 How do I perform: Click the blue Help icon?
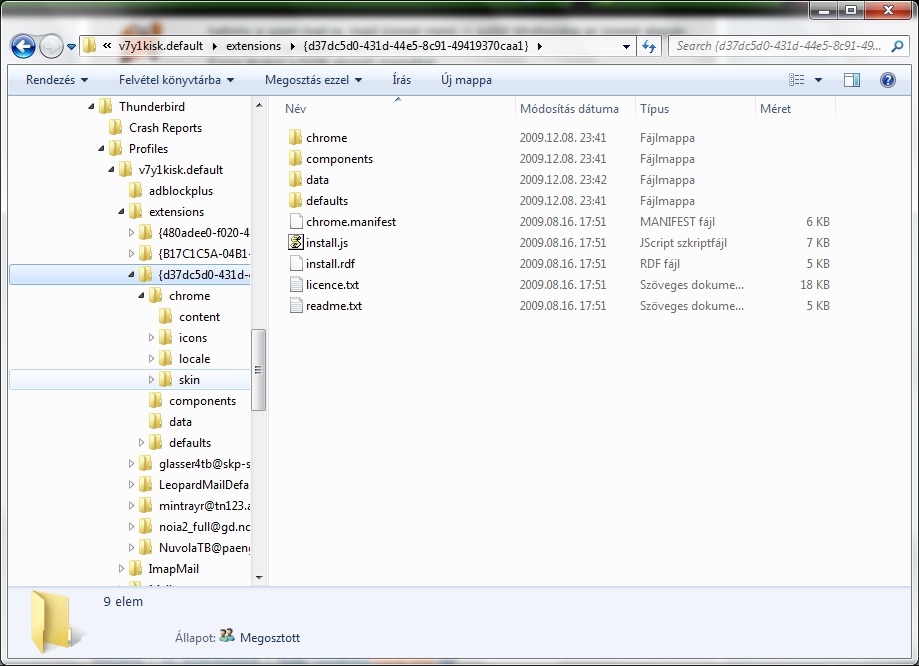(887, 80)
